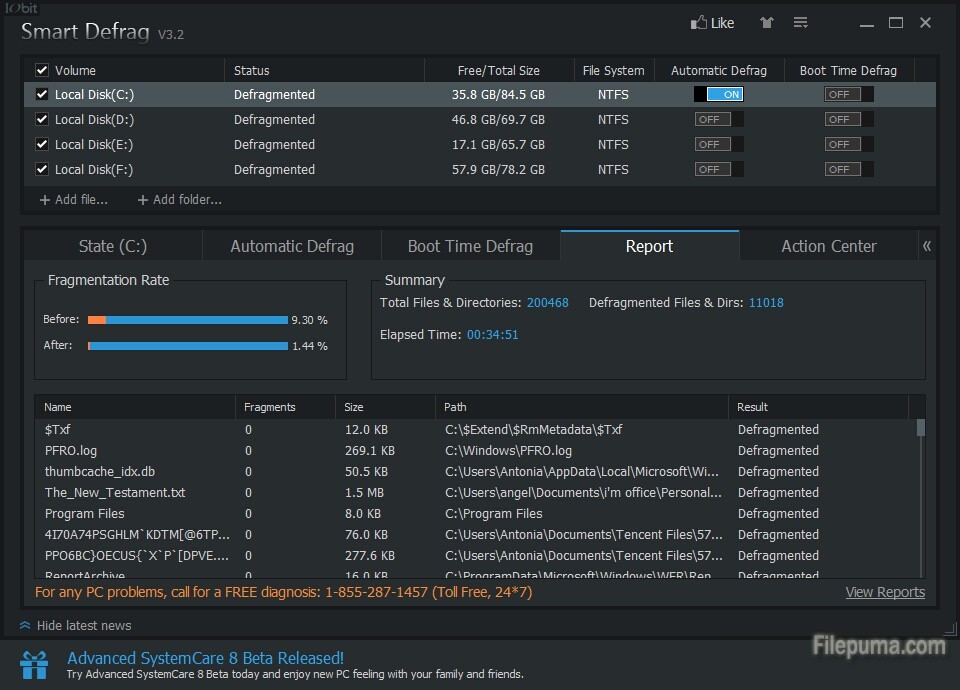
Task: Click the plus icon for Add file
Action: pyautogui.click(x=44, y=200)
